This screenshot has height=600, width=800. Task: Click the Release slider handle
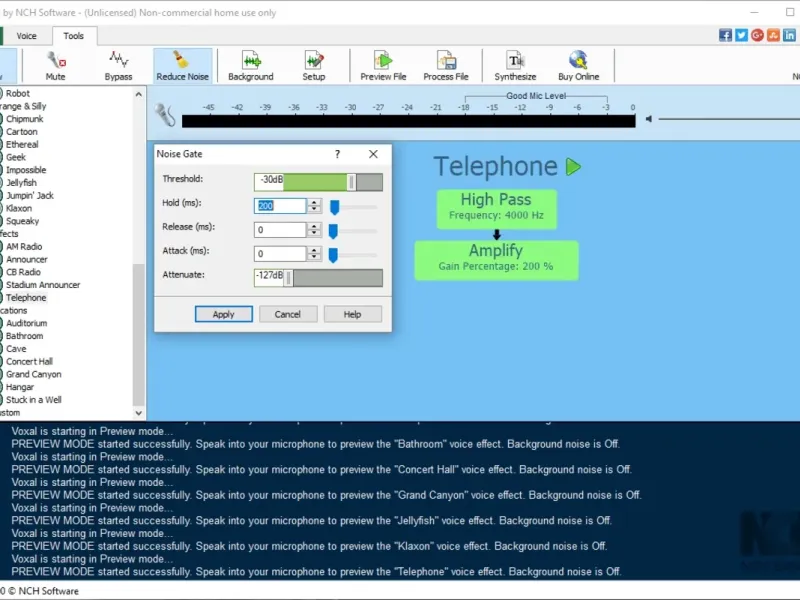tap(333, 231)
